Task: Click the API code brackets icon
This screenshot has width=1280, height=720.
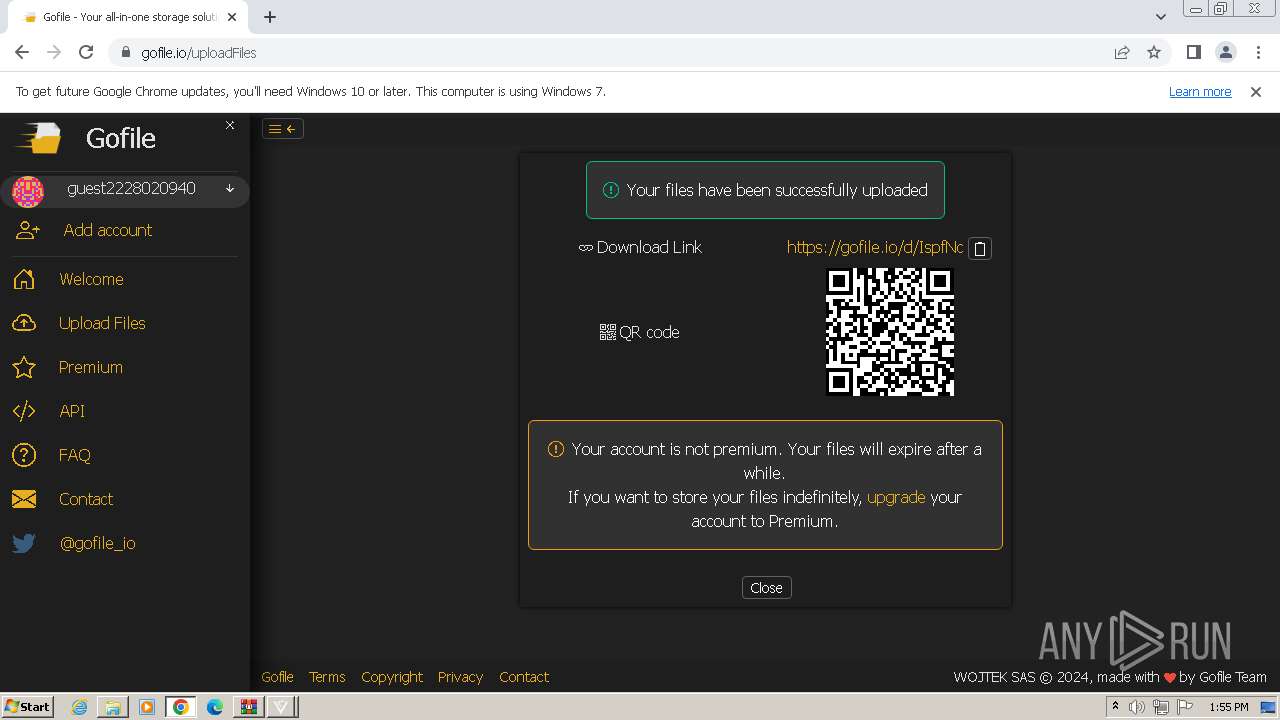Action: pos(24,411)
